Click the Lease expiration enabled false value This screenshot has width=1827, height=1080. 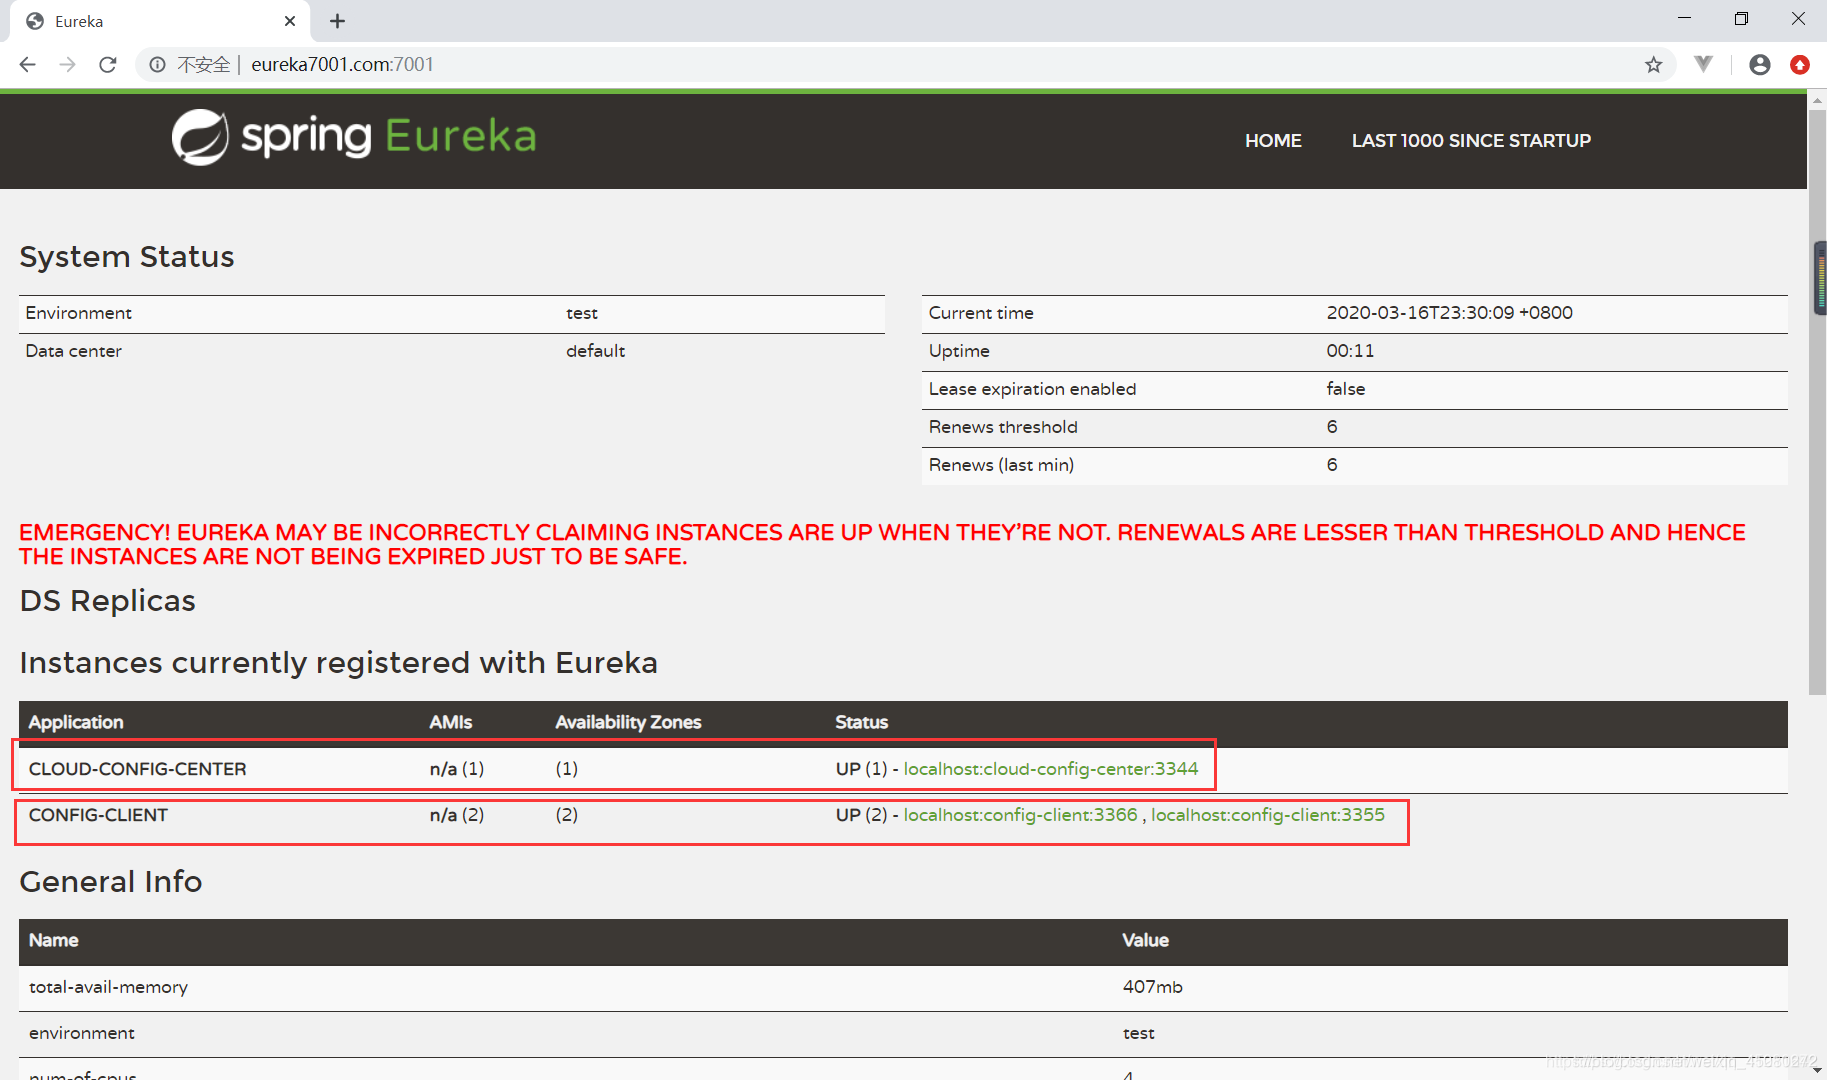pos(1345,389)
